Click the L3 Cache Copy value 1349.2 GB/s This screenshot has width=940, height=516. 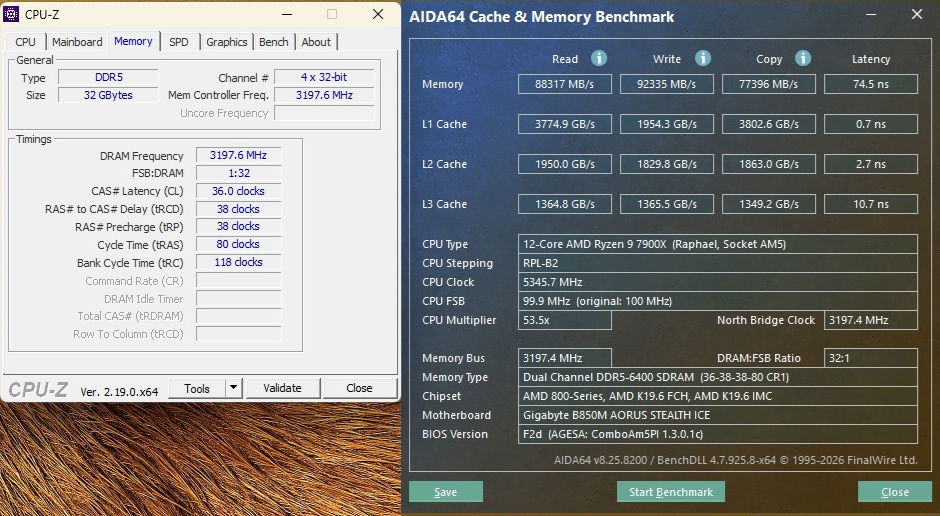(769, 204)
